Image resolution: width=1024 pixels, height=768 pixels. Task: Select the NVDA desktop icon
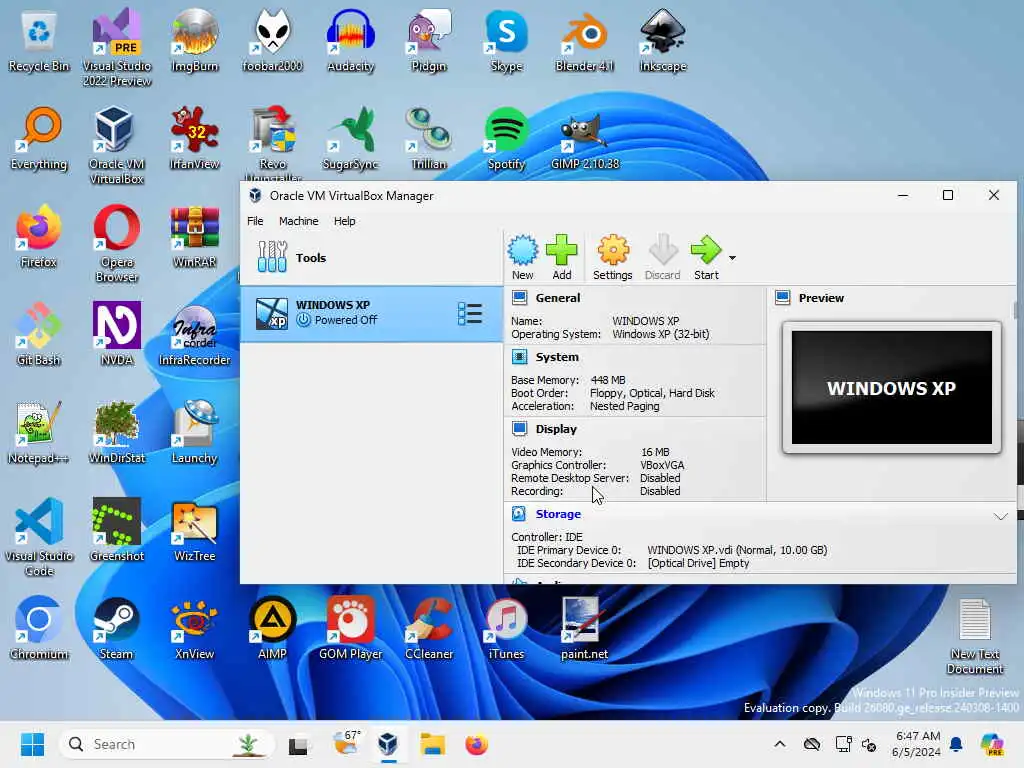(117, 334)
